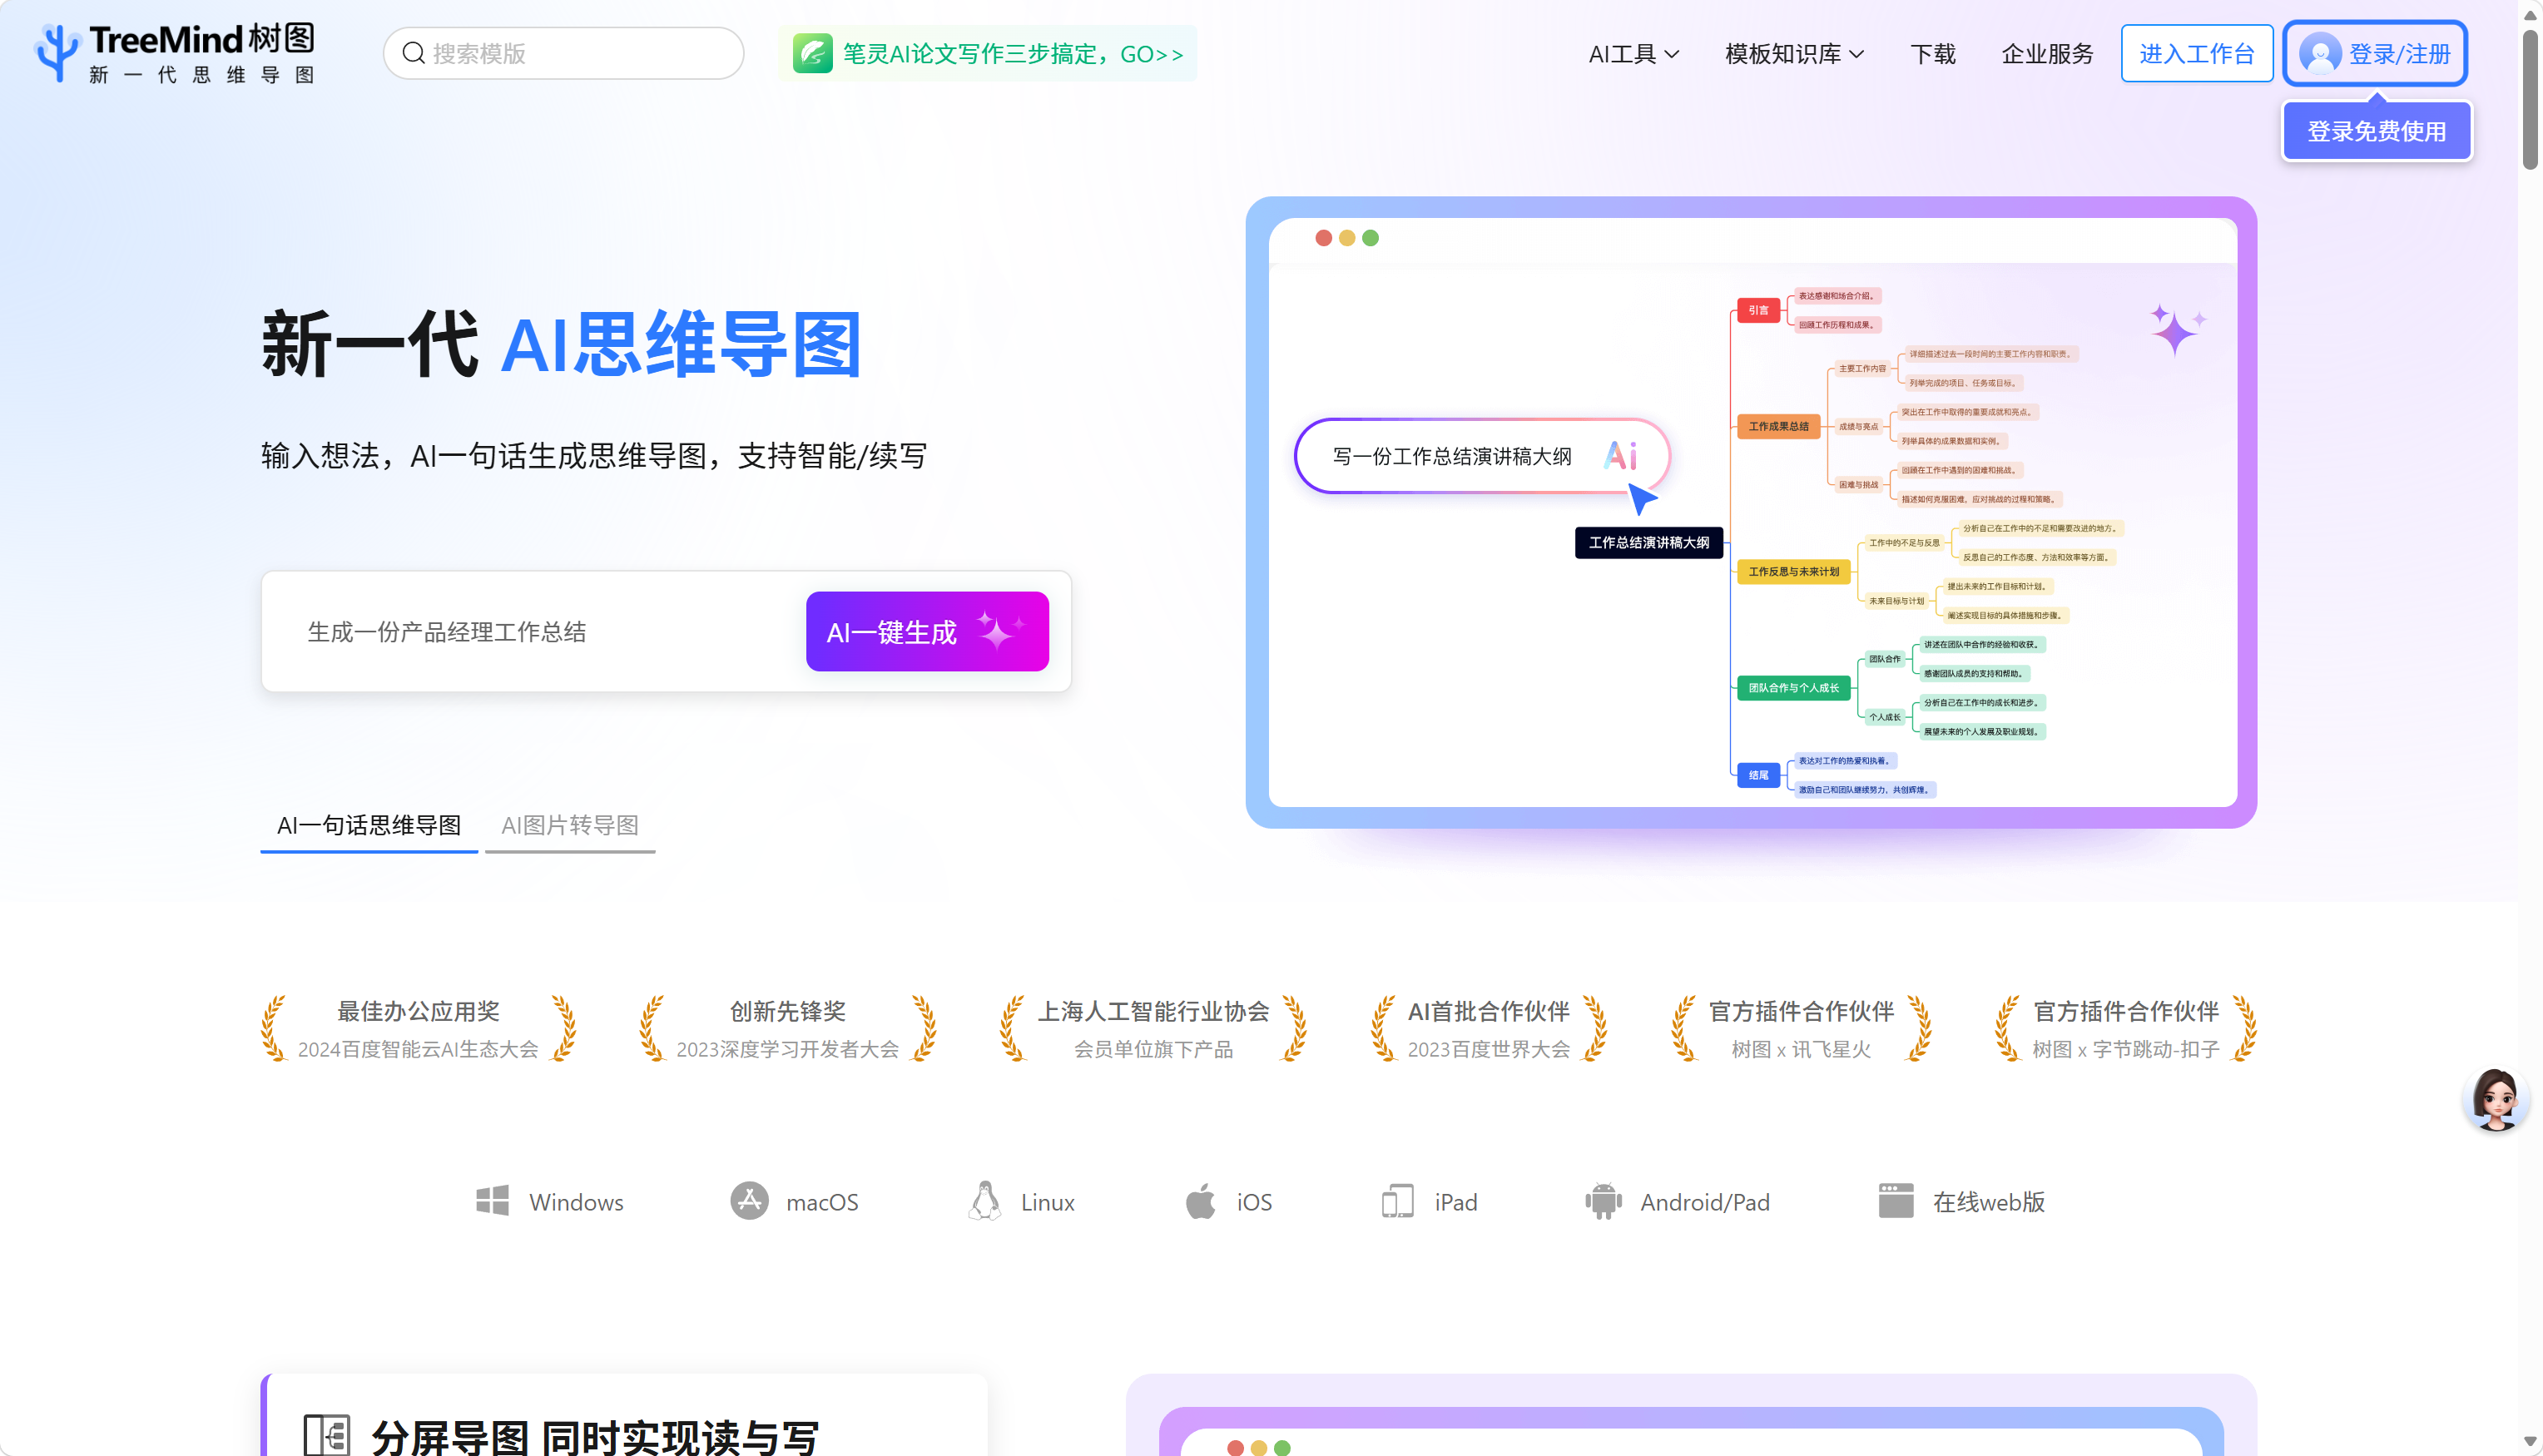Viewport: 2543px width, 1456px height.
Task: Click the 进入工作台 button
Action: click(2196, 54)
